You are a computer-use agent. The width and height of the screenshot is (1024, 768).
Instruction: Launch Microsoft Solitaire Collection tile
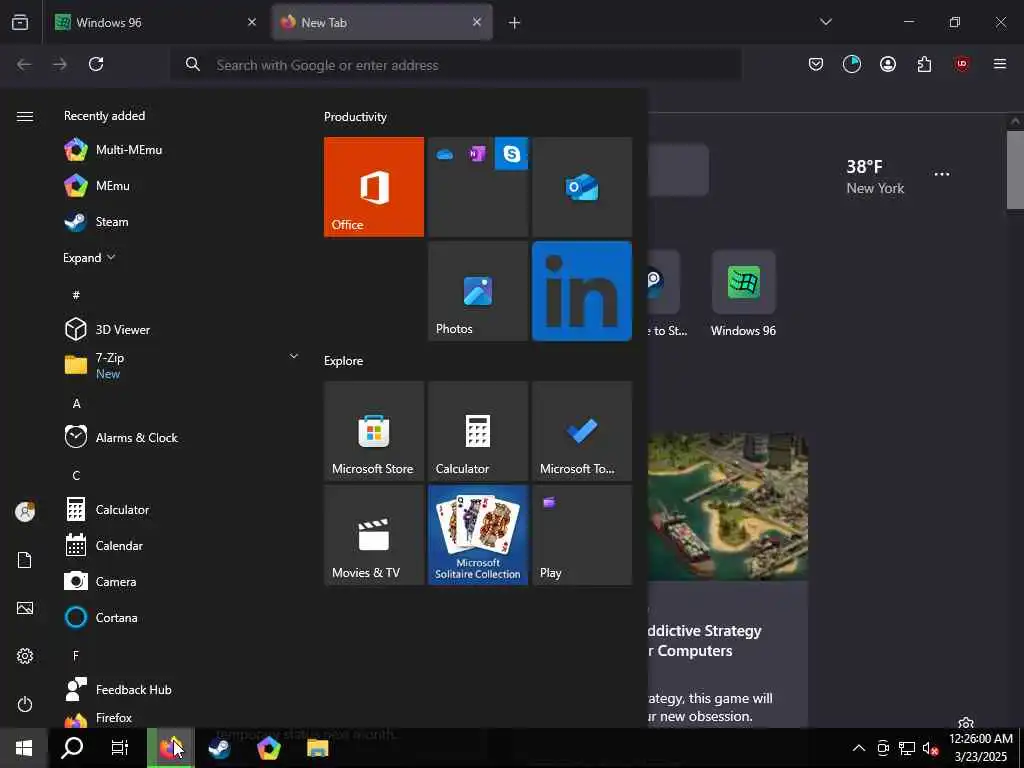point(478,535)
